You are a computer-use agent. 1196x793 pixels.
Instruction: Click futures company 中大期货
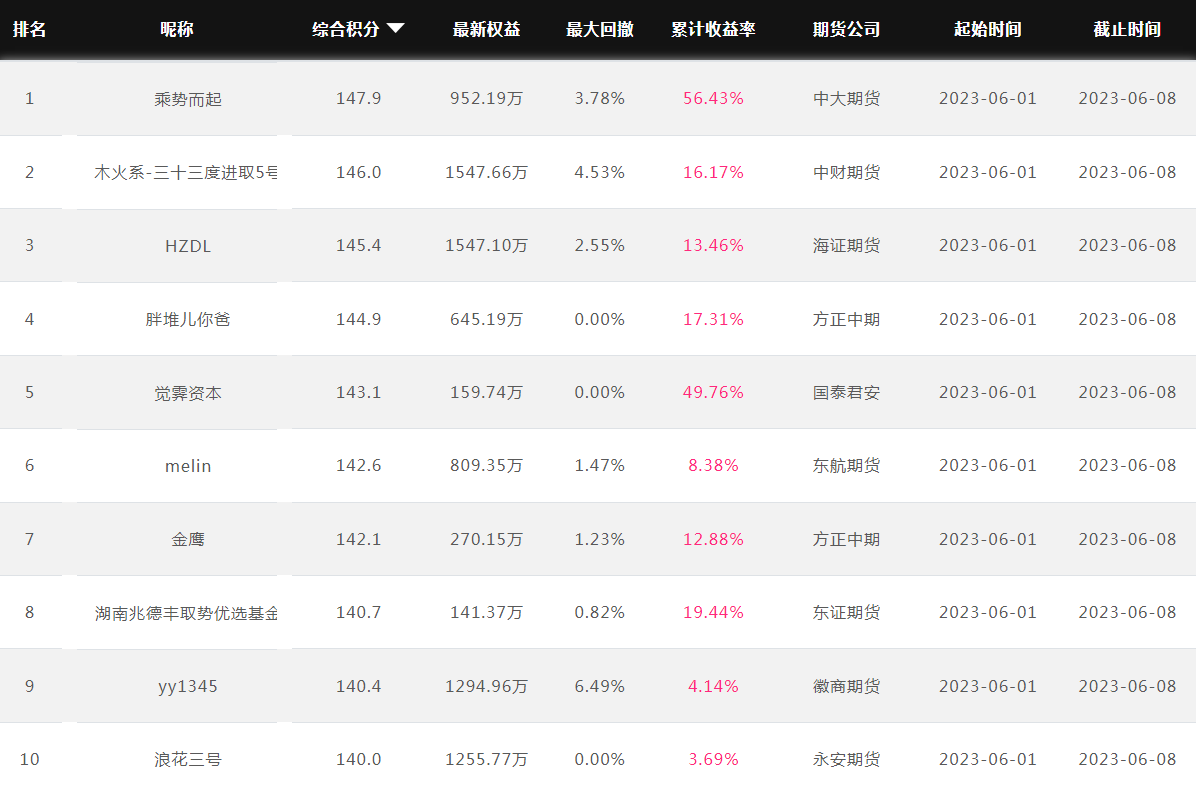[x=847, y=98]
